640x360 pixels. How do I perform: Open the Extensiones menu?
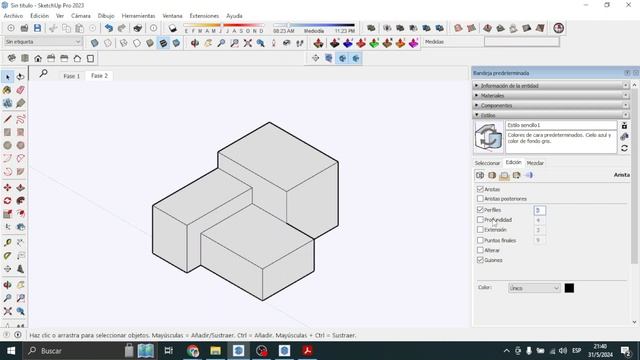pyautogui.click(x=204, y=16)
